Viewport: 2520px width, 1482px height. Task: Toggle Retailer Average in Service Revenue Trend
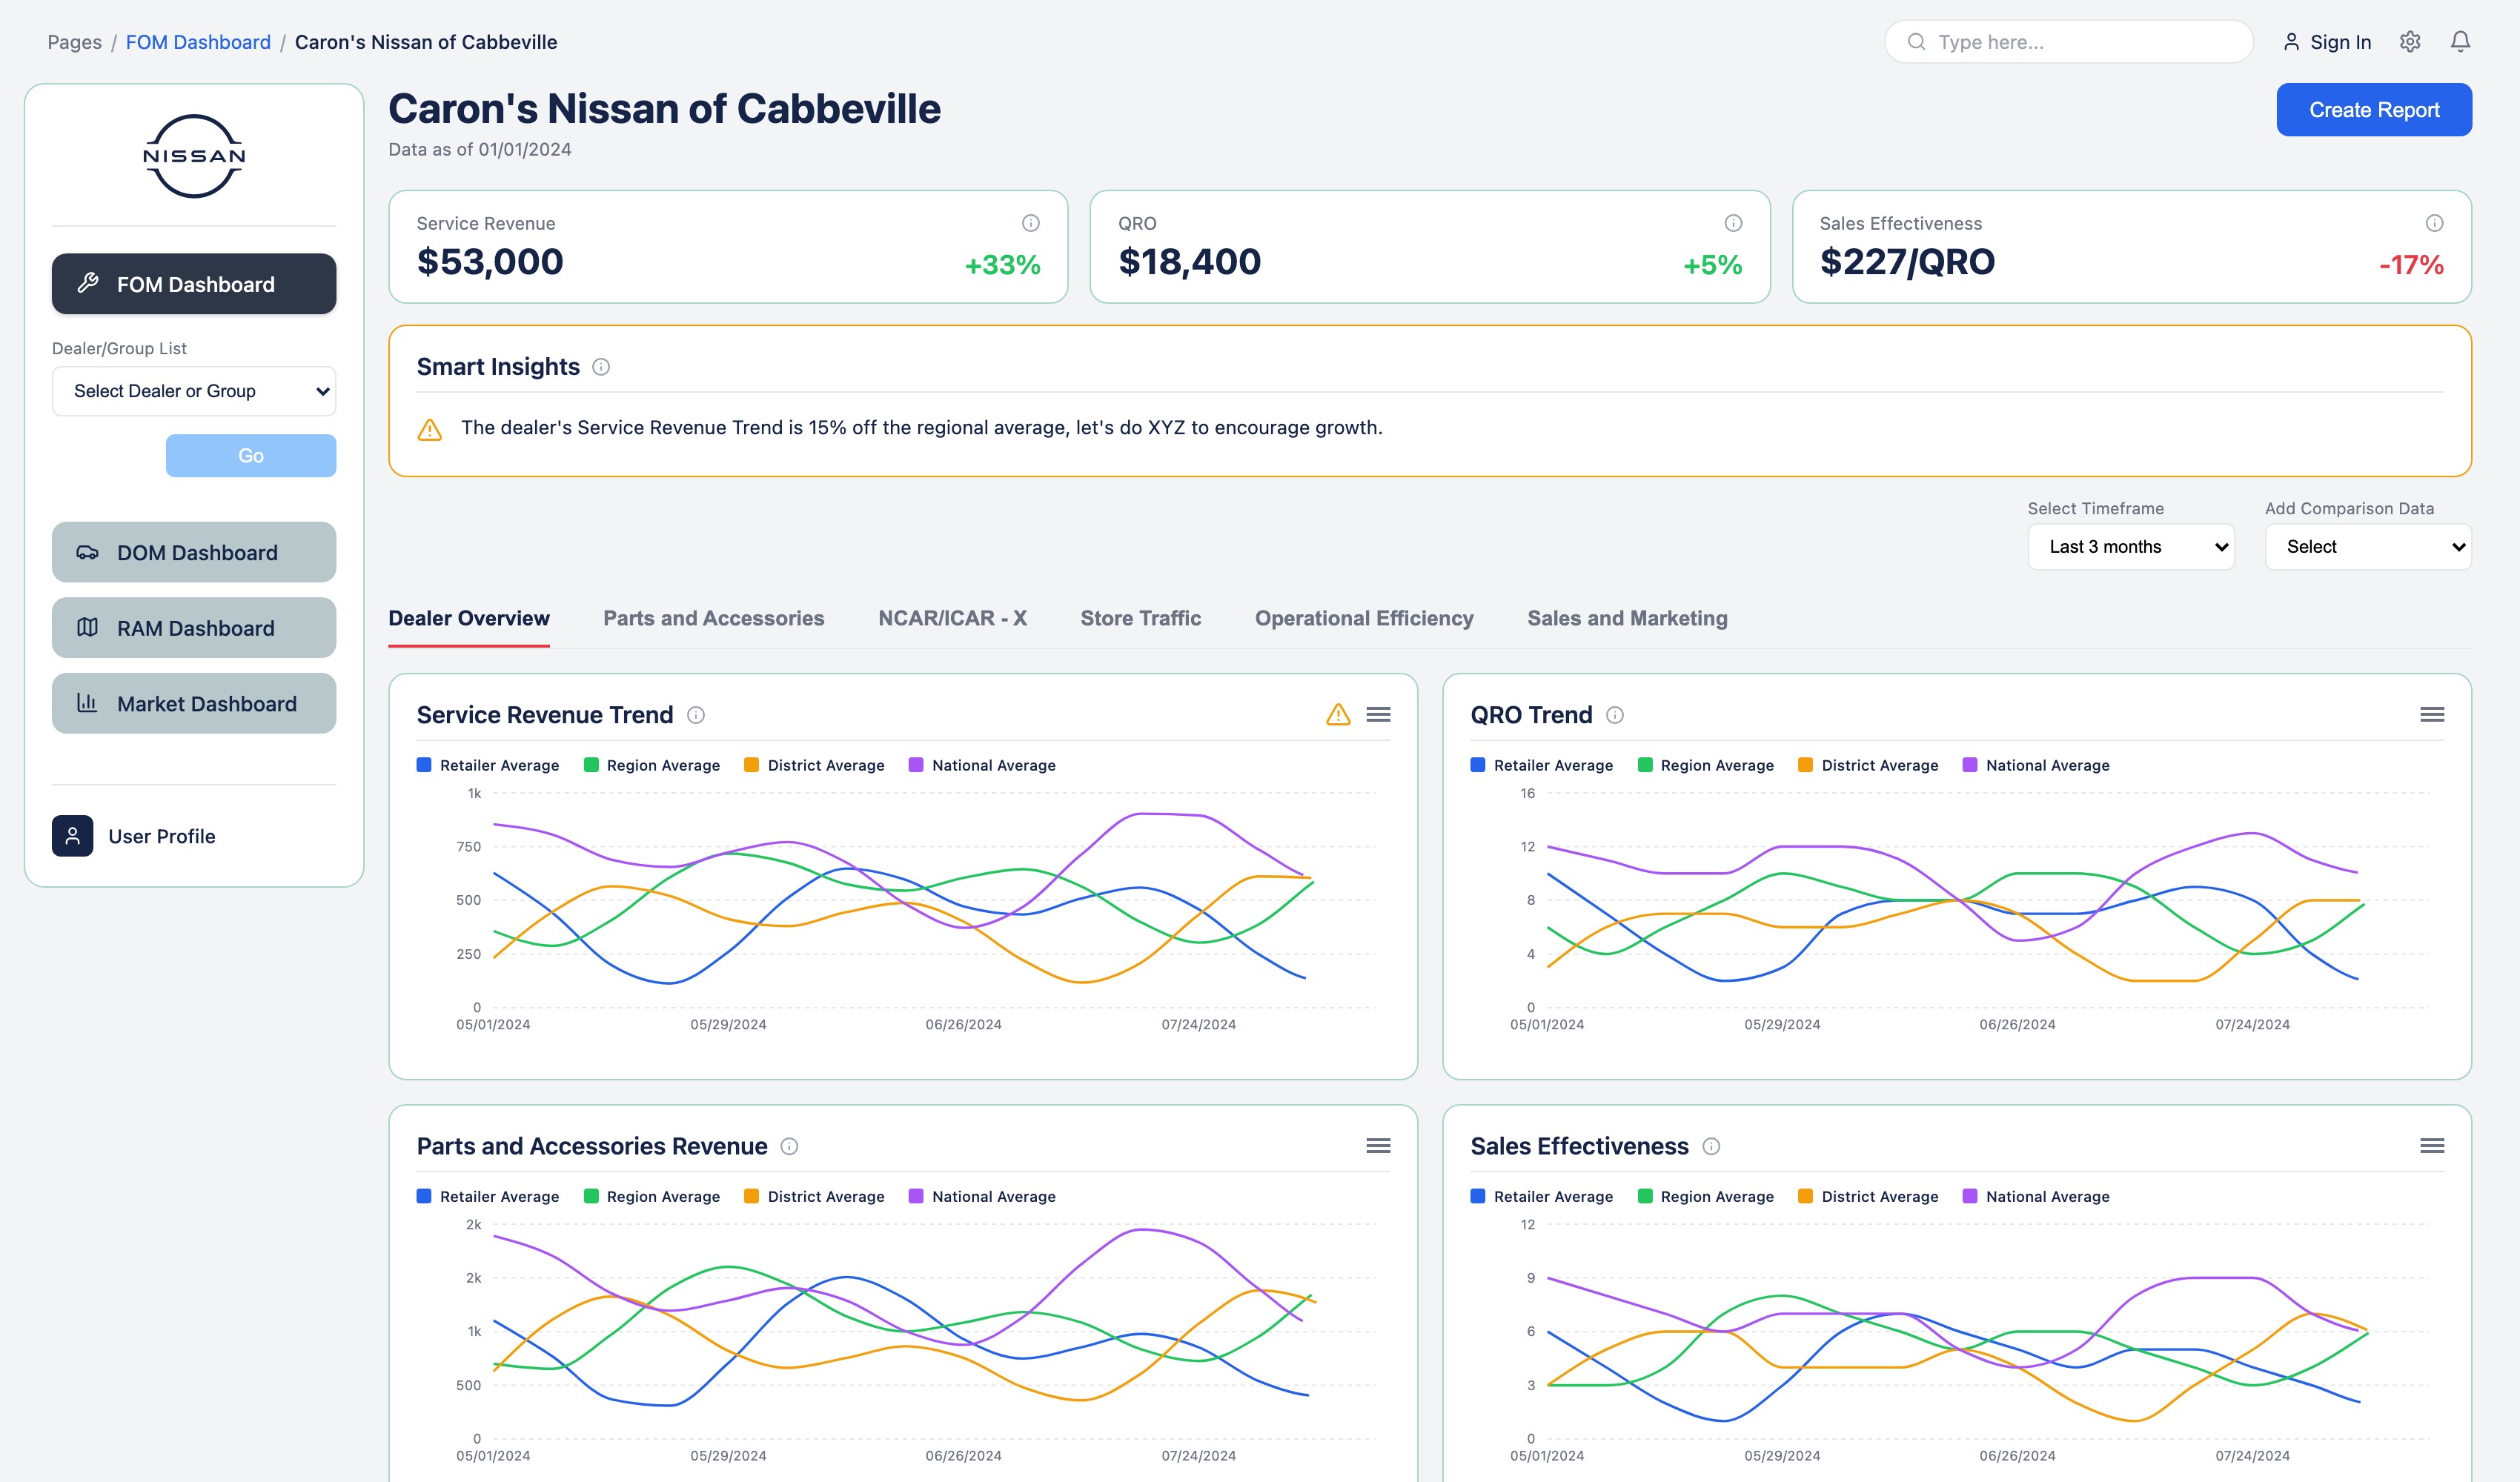[x=488, y=765]
